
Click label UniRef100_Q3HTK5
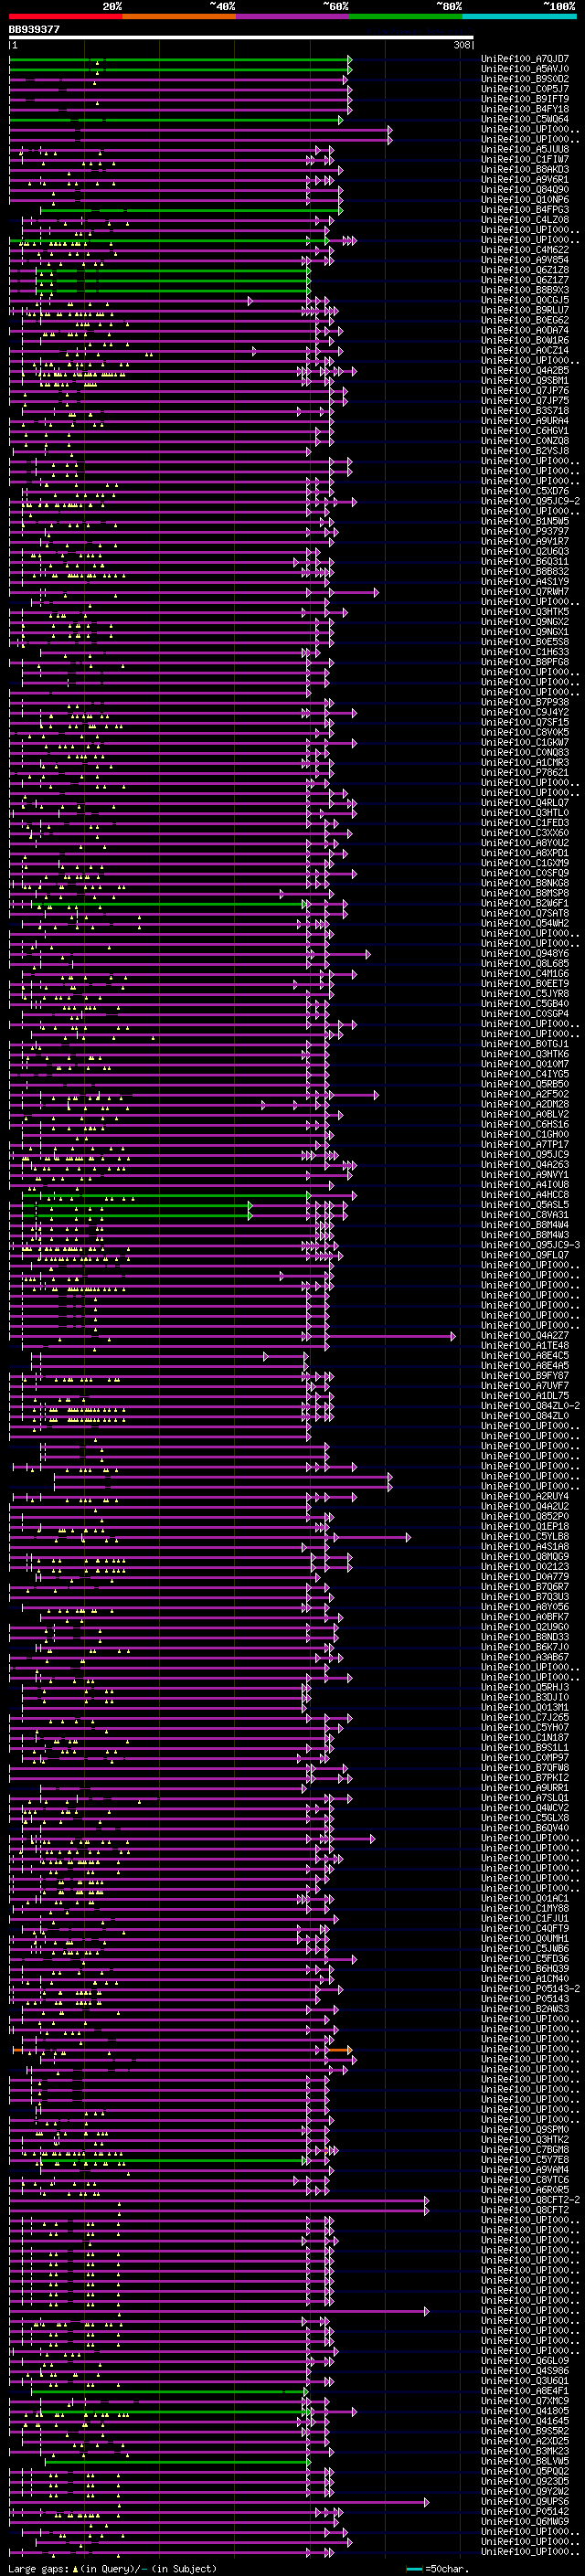pyautogui.click(x=525, y=612)
